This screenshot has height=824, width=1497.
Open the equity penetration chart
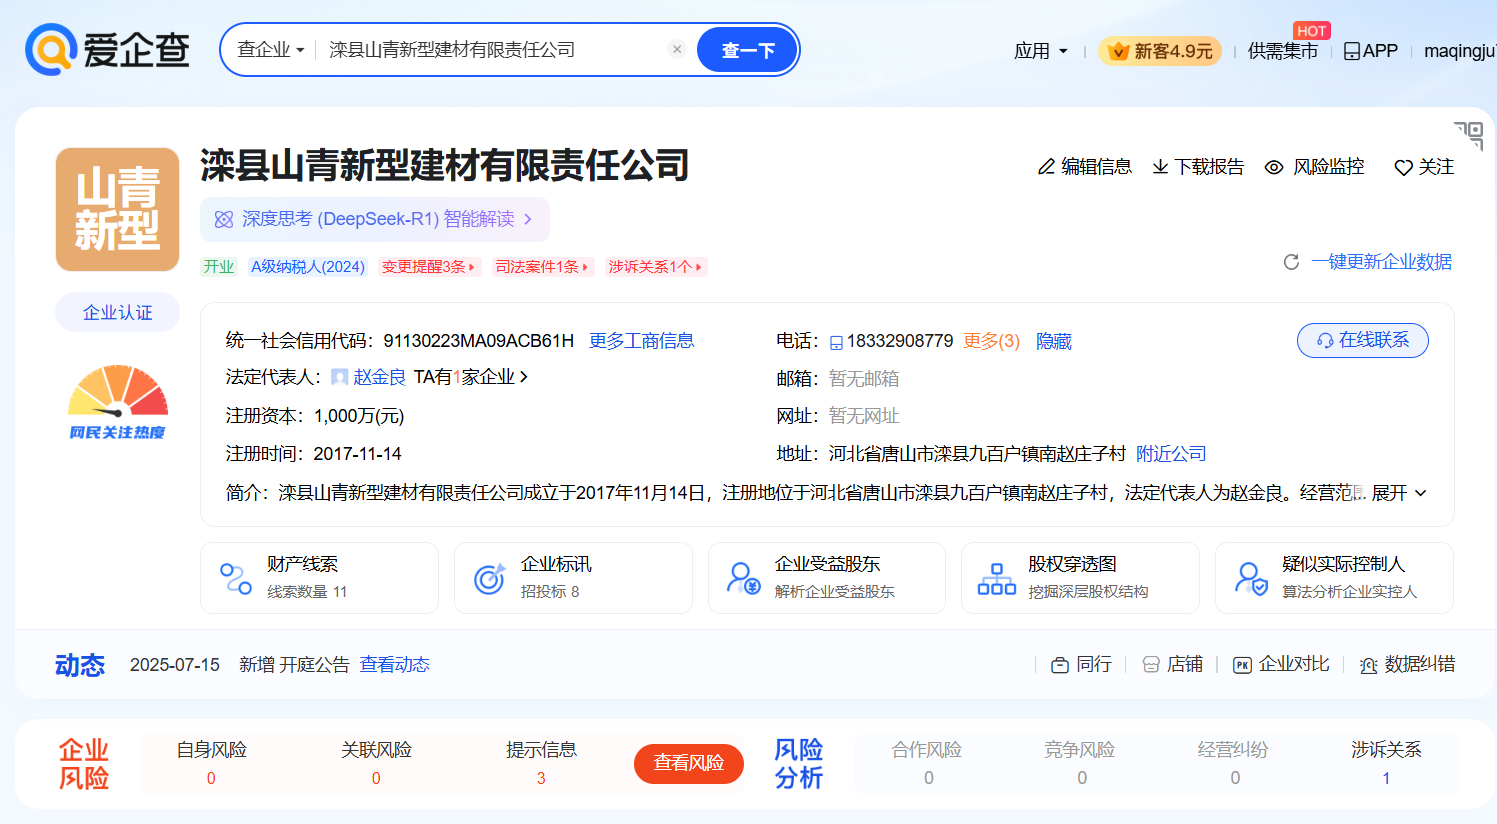(x=1079, y=577)
